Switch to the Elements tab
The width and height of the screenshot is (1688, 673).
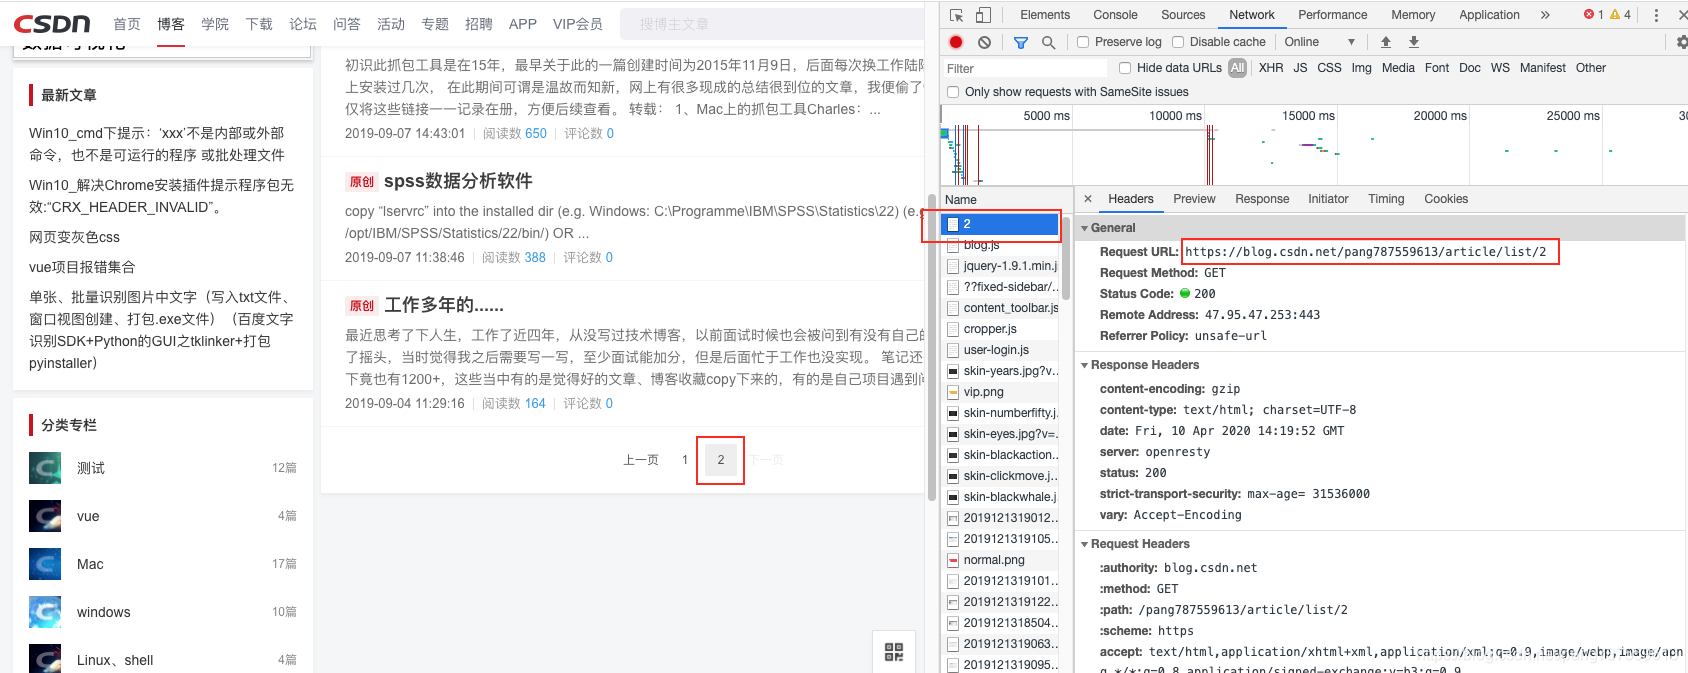(1045, 15)
